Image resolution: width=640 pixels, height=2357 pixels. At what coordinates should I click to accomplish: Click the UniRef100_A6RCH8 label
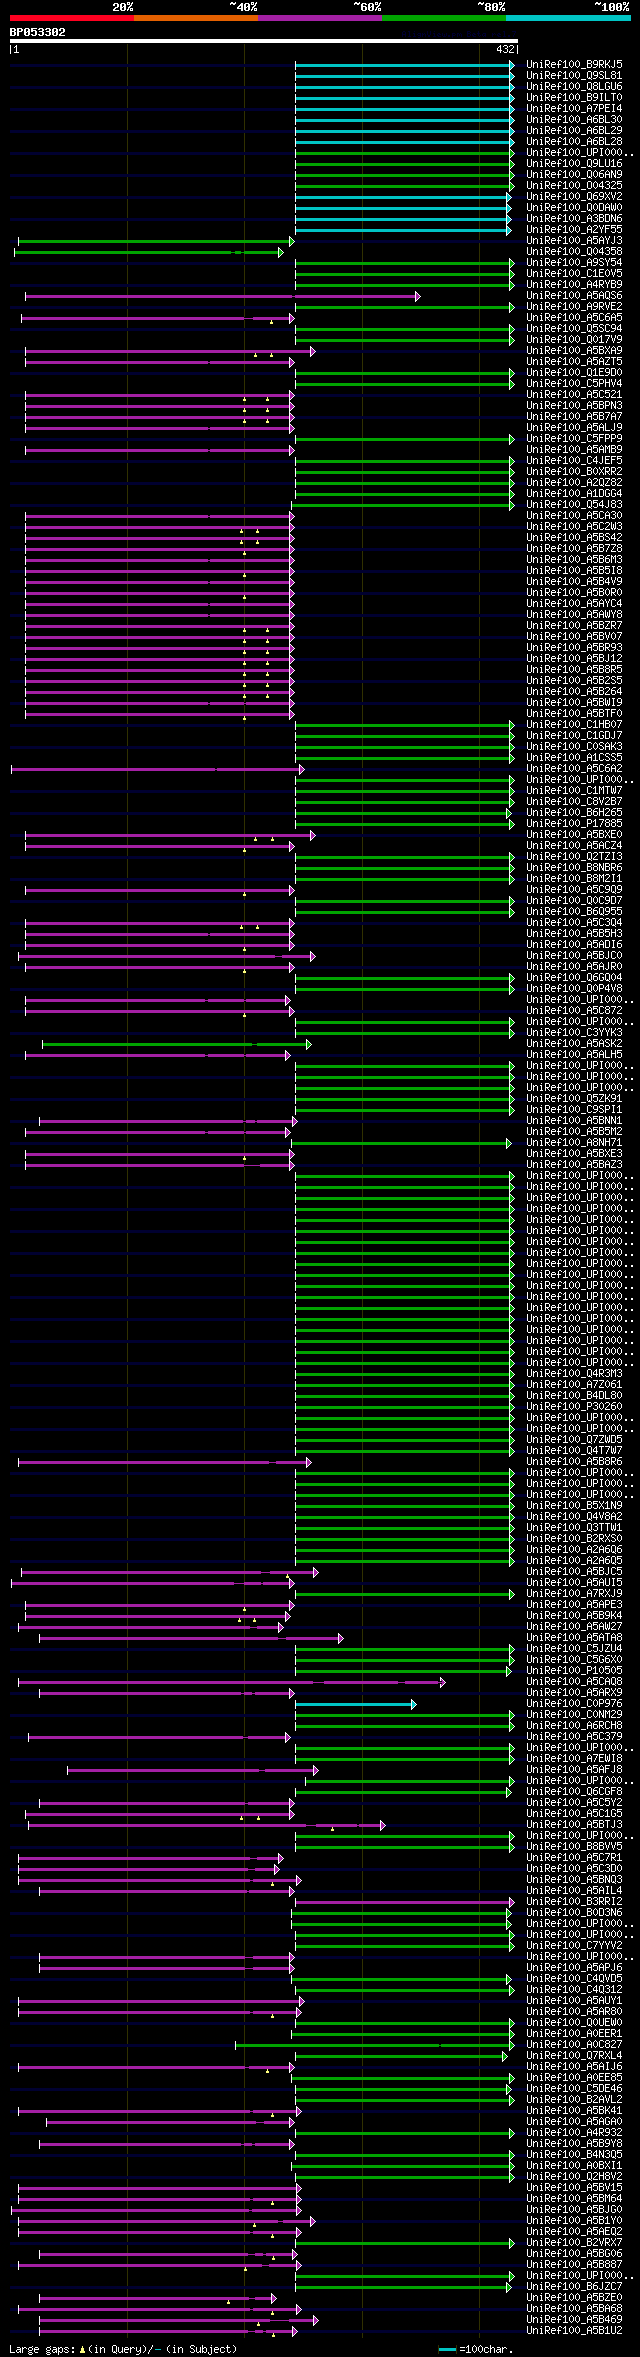coord(574,1726)
